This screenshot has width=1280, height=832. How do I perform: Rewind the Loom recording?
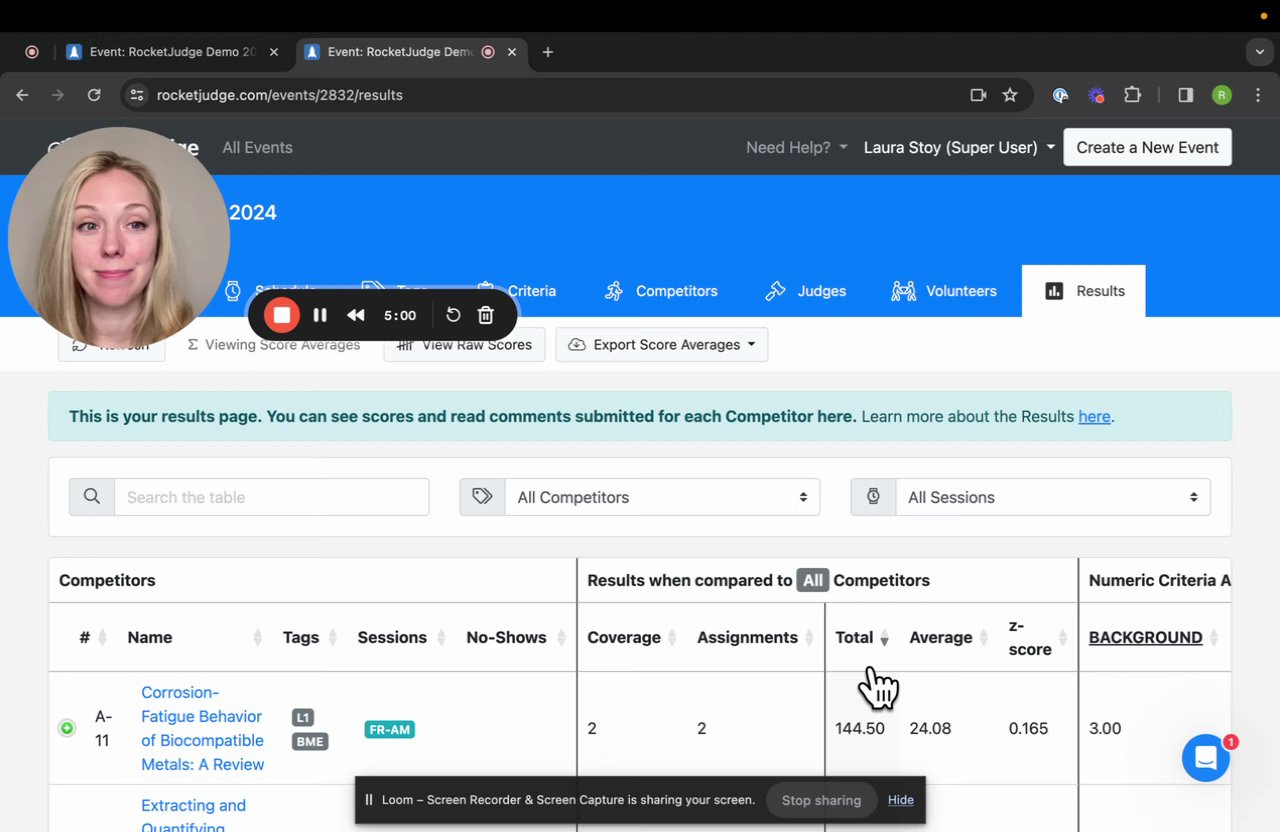(x=356, y=315)
